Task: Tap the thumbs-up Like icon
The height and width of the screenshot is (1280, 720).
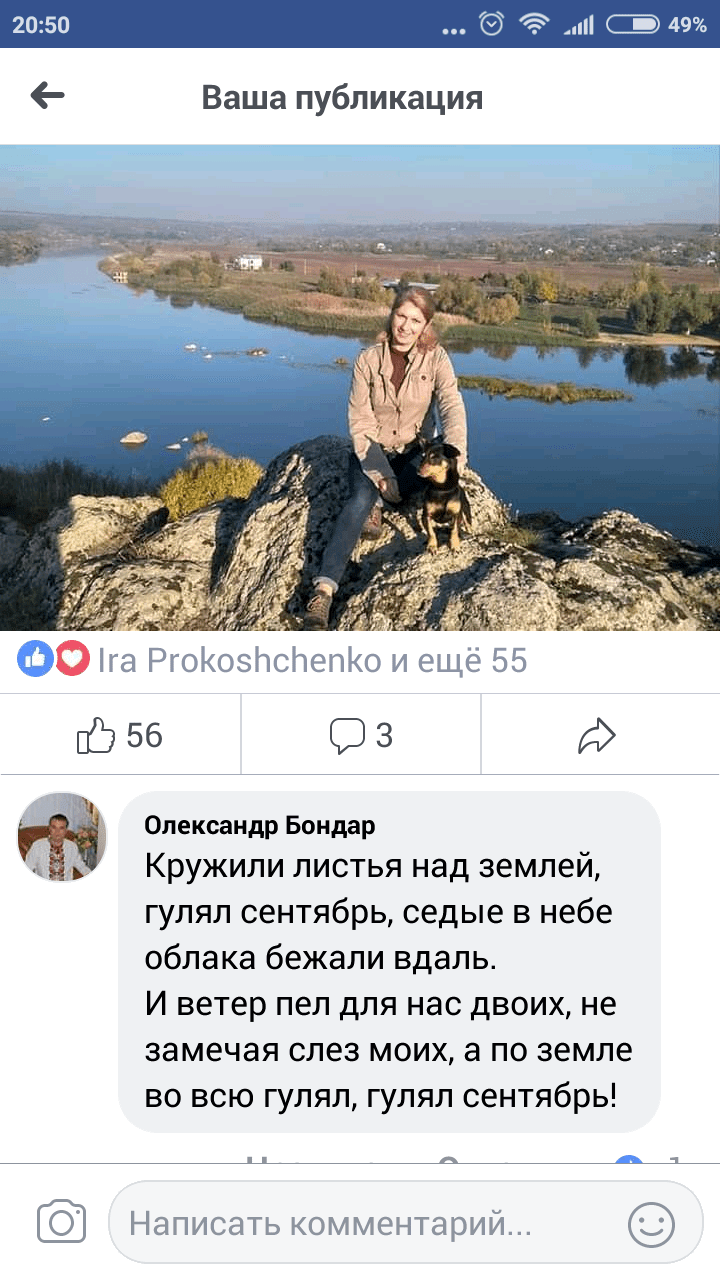Action: pyautogui.click(x=96, y=737)
